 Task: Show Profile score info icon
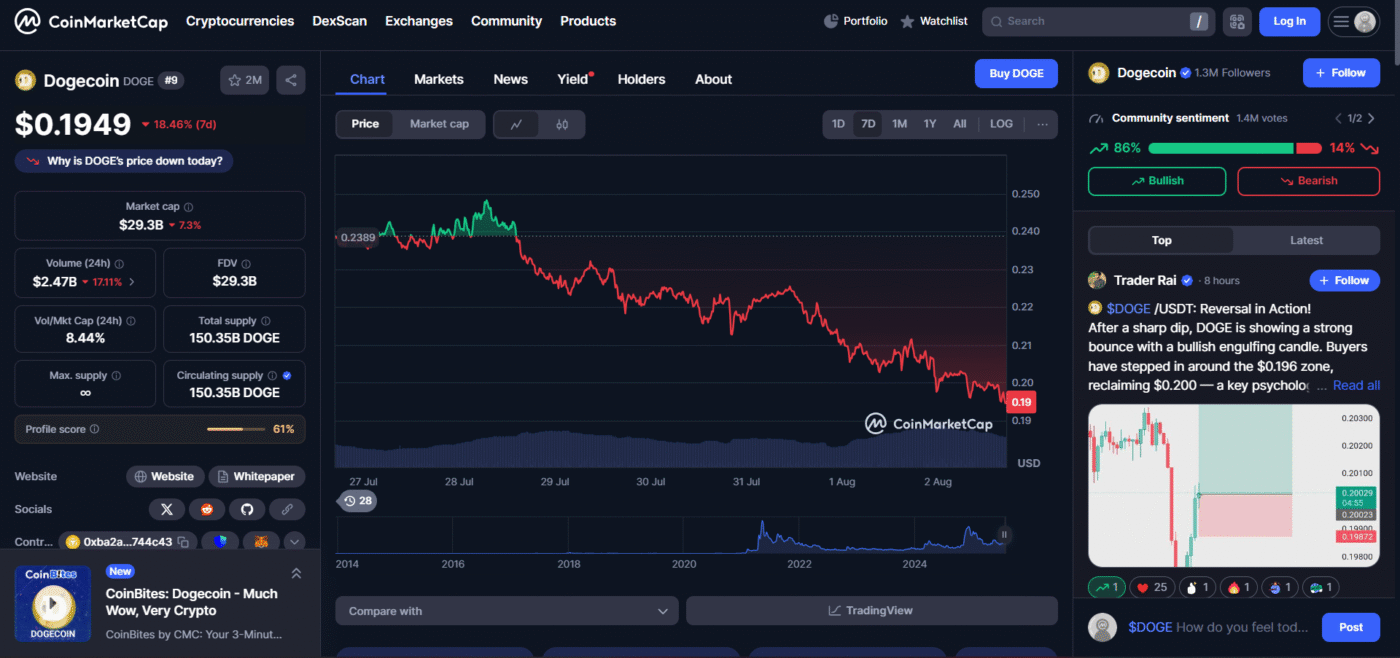point(95,429)
